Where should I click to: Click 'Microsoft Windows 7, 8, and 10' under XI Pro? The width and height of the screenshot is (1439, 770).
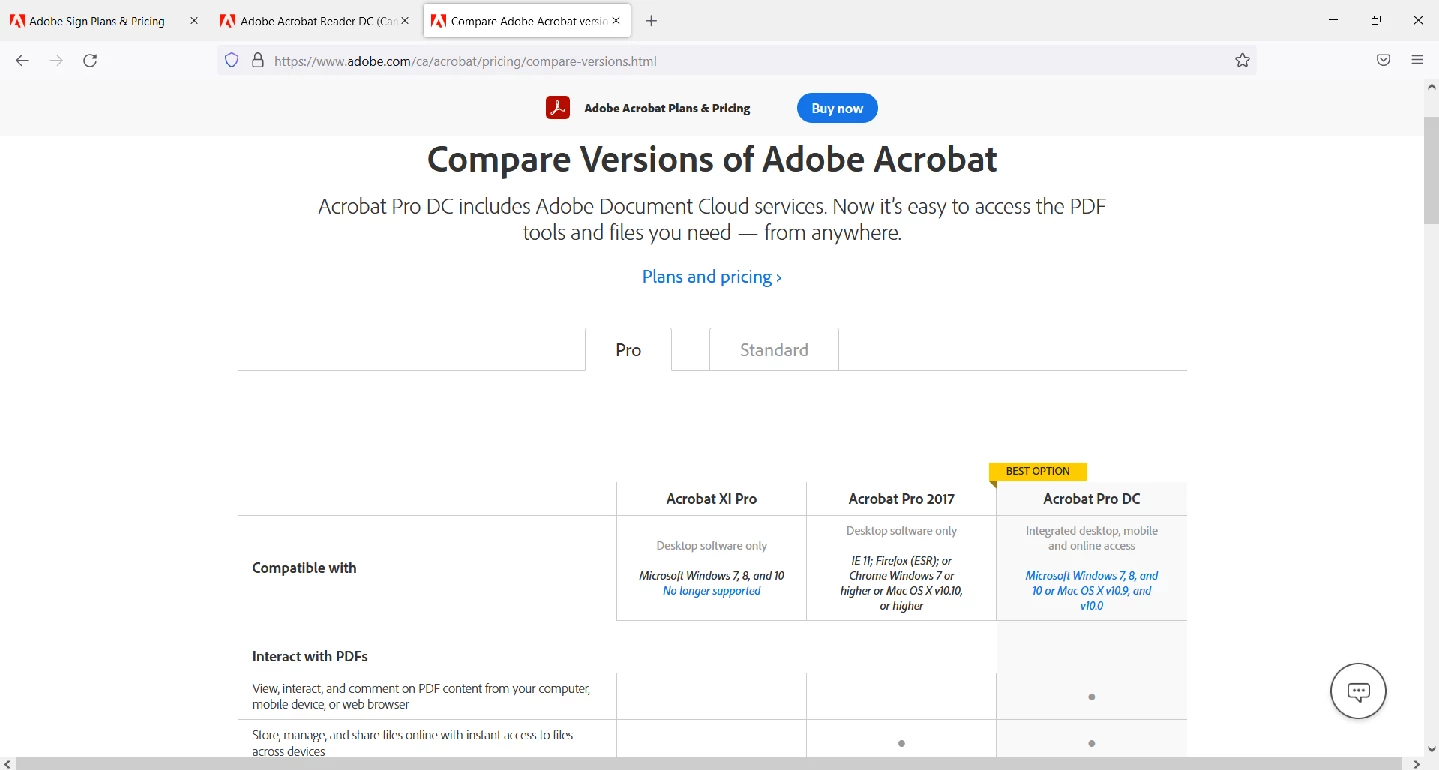(711, 576)
